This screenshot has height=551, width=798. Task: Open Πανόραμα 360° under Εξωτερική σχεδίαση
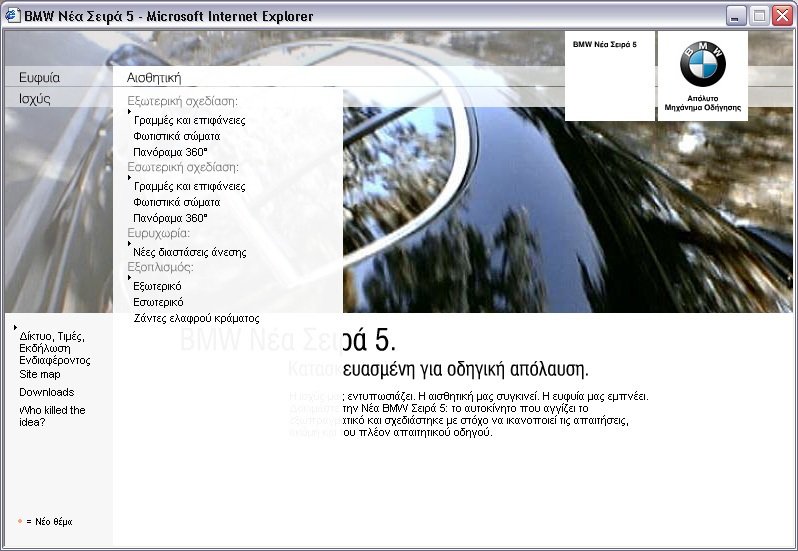pos(170,152)
